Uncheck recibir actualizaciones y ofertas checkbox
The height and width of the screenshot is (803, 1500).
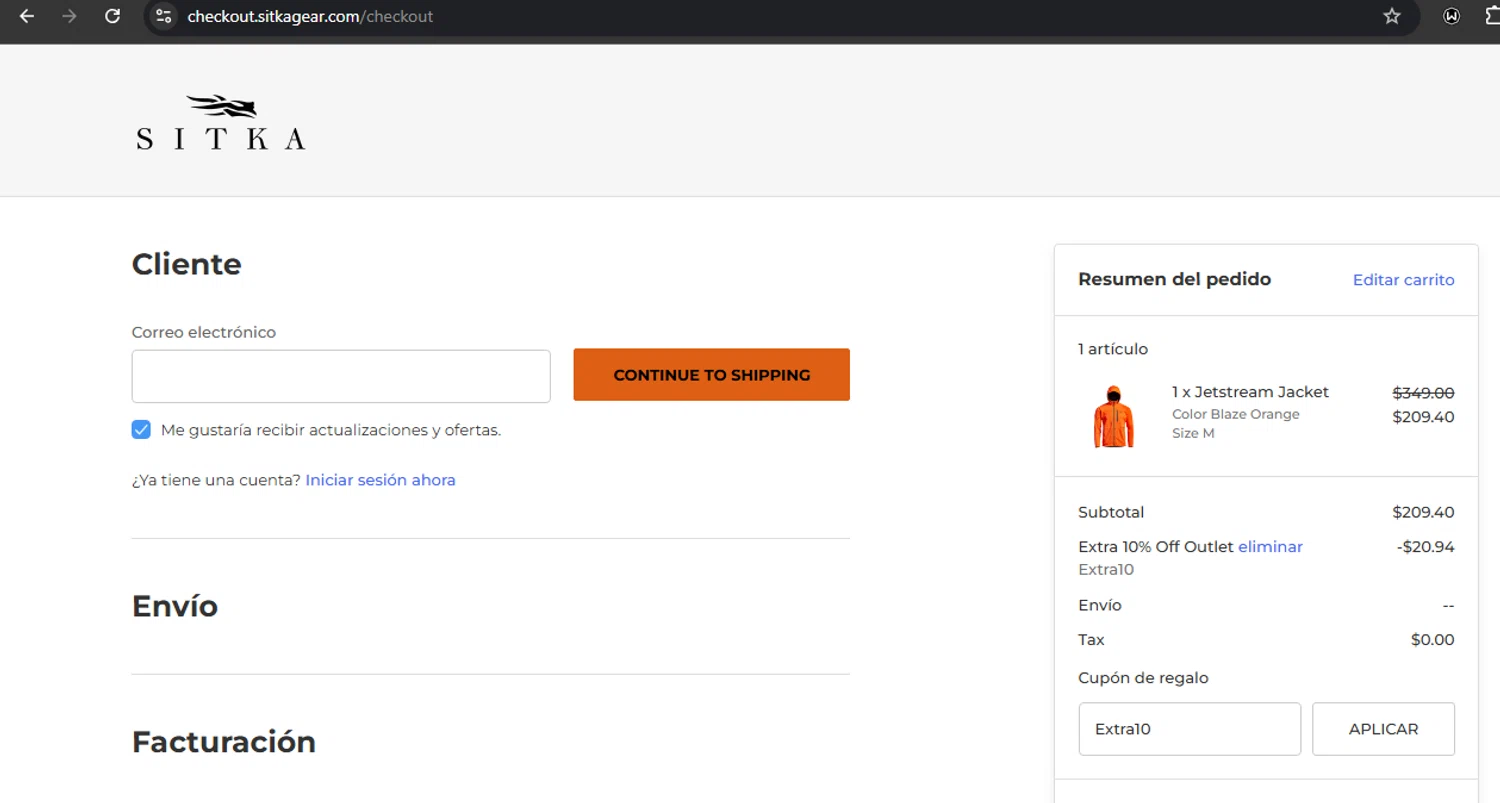tap(141, 430)
